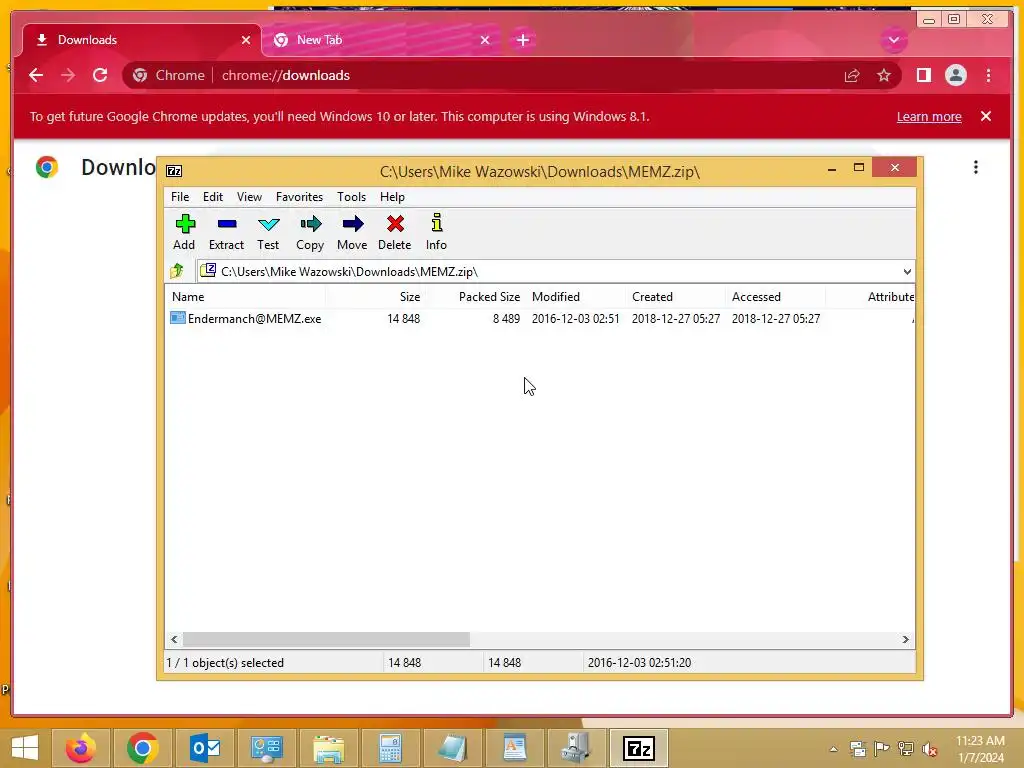
Task: Sort by Packed Size column
Action: tap(475, 296)
